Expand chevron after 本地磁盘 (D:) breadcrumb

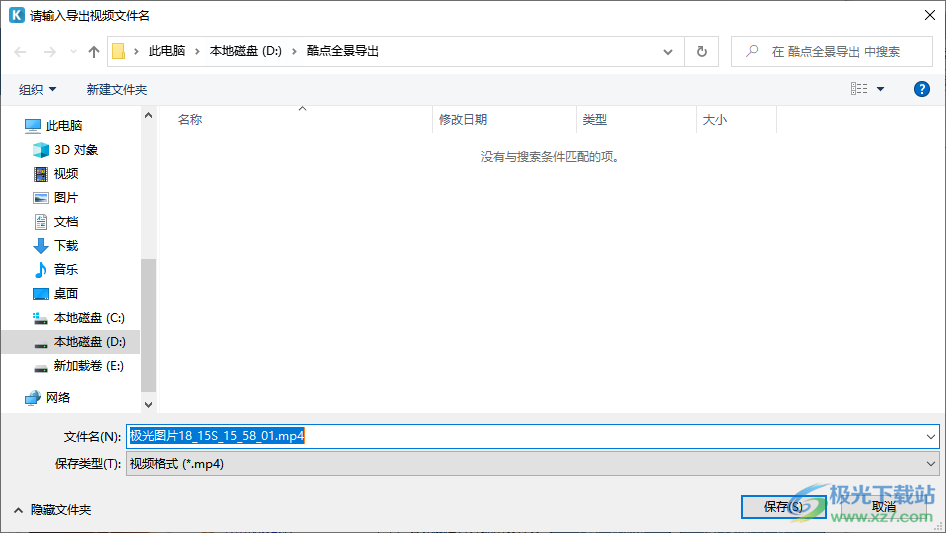[294, 51]
